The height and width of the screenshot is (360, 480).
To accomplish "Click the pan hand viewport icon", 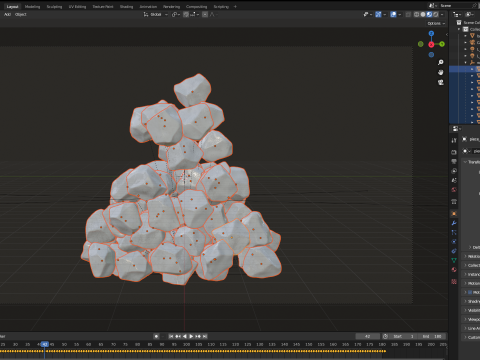I will 441,72.
